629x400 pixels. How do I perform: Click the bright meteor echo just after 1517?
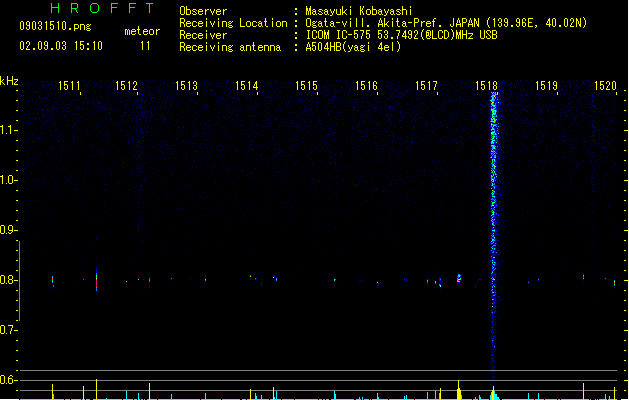coord(459,278)
